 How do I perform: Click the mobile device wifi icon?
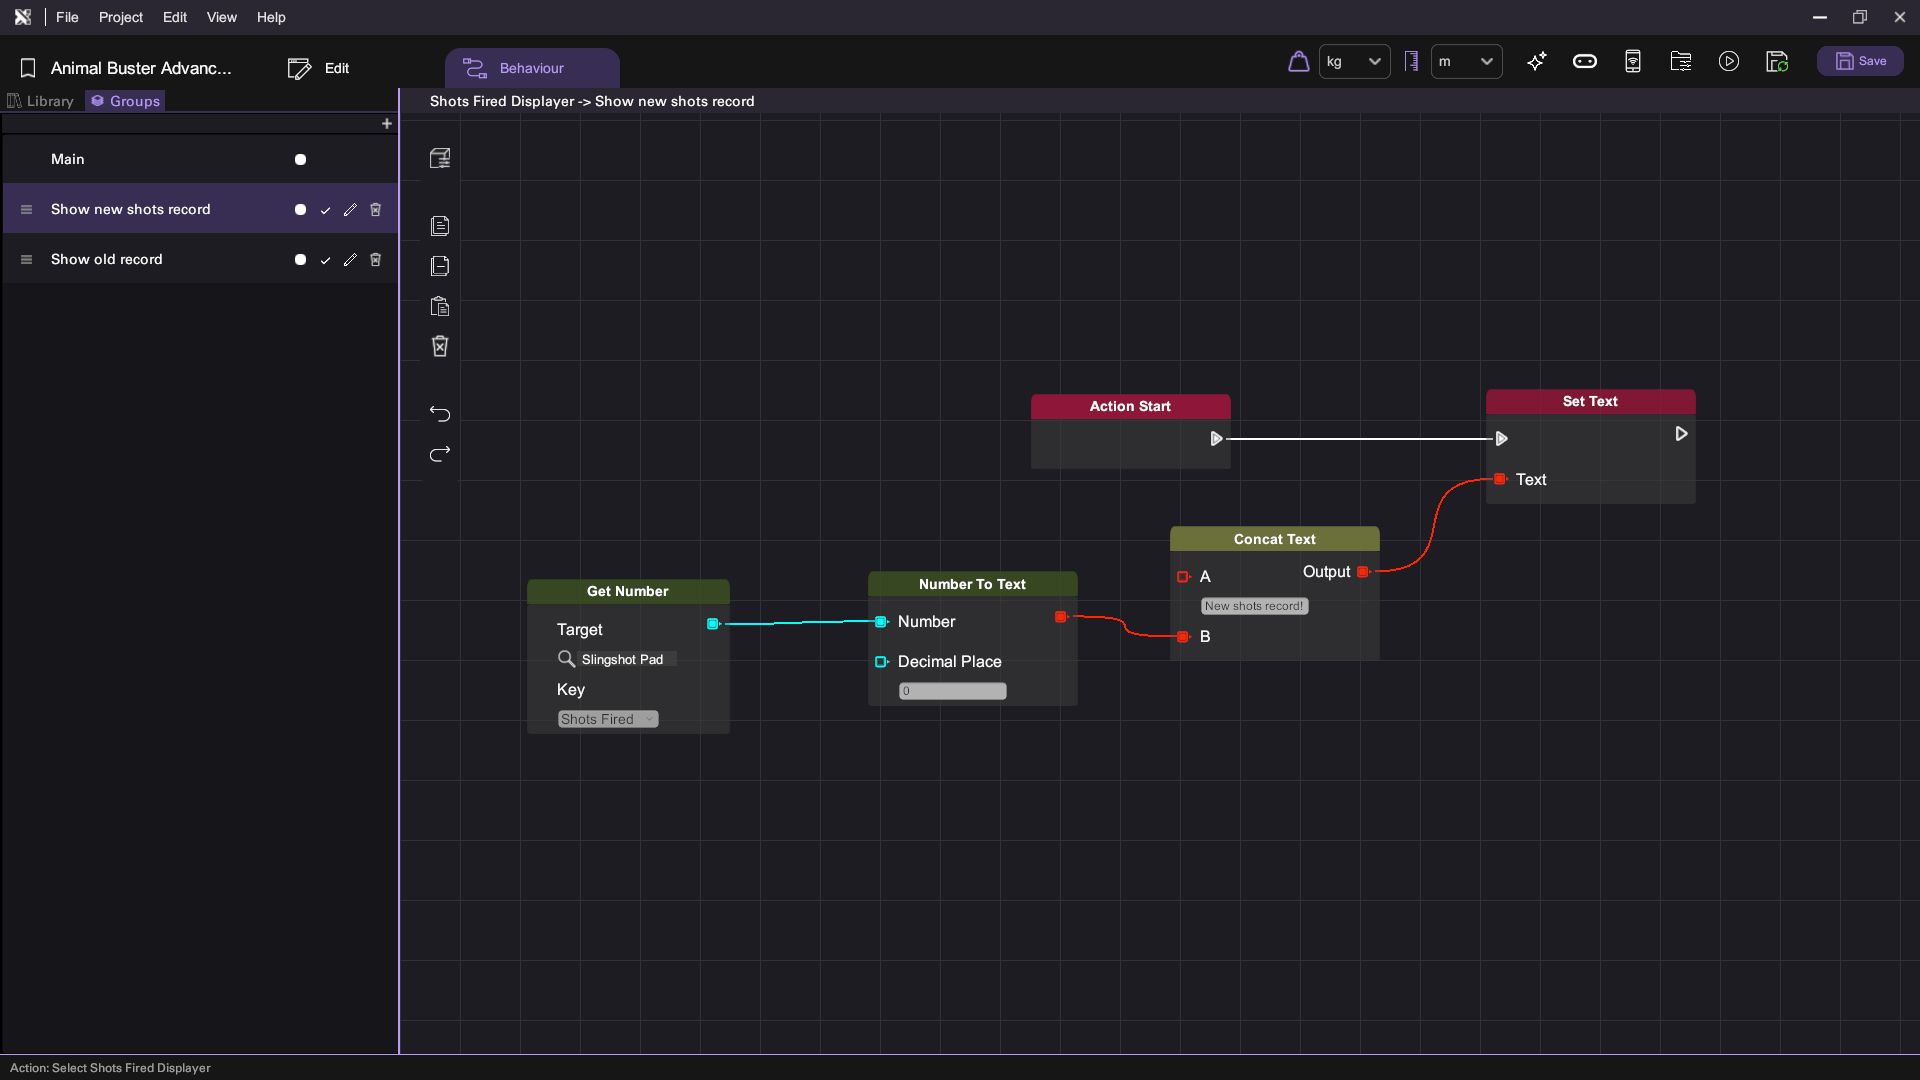coord(1633,62)
